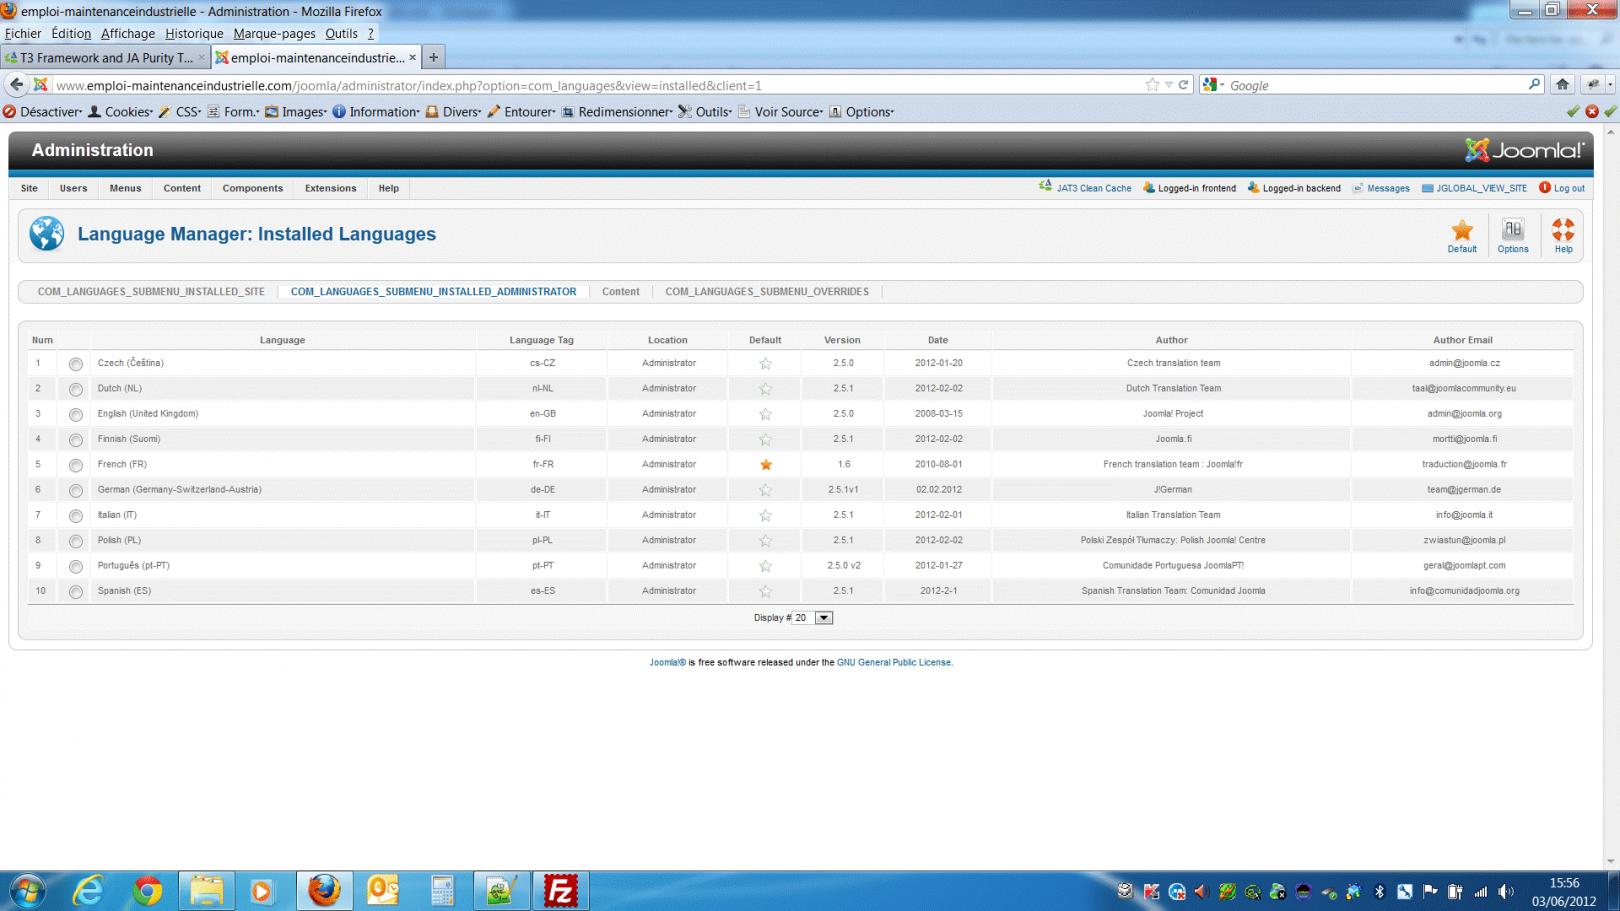Click the Joomla!® footer link
The image size is (1620, 911).
click(x=667, y=662)
